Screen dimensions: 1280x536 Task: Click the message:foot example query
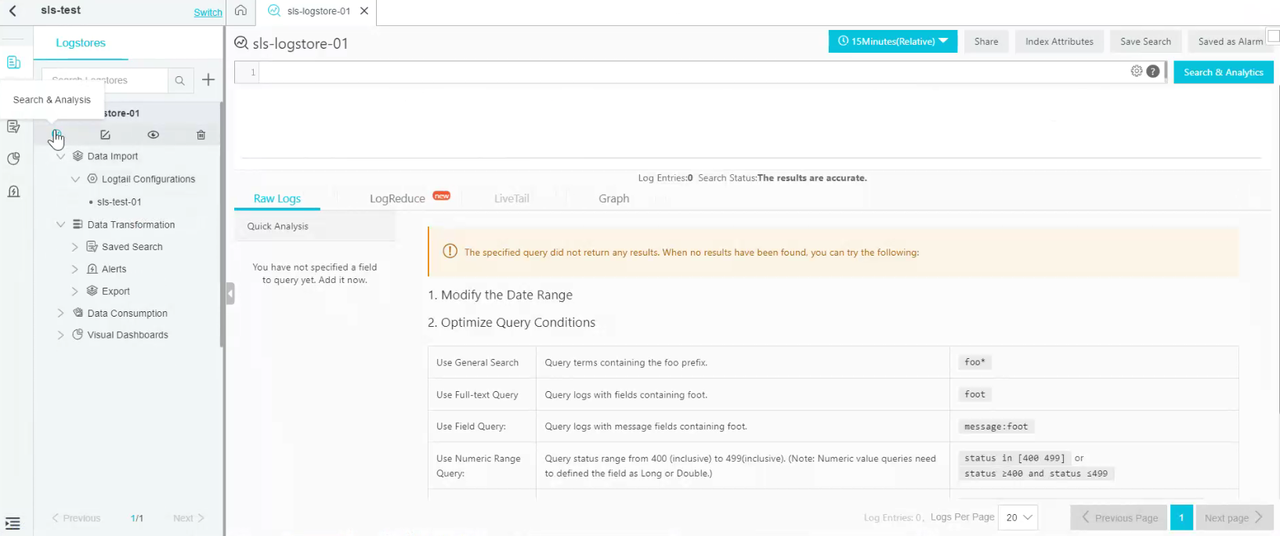[995, 426]
